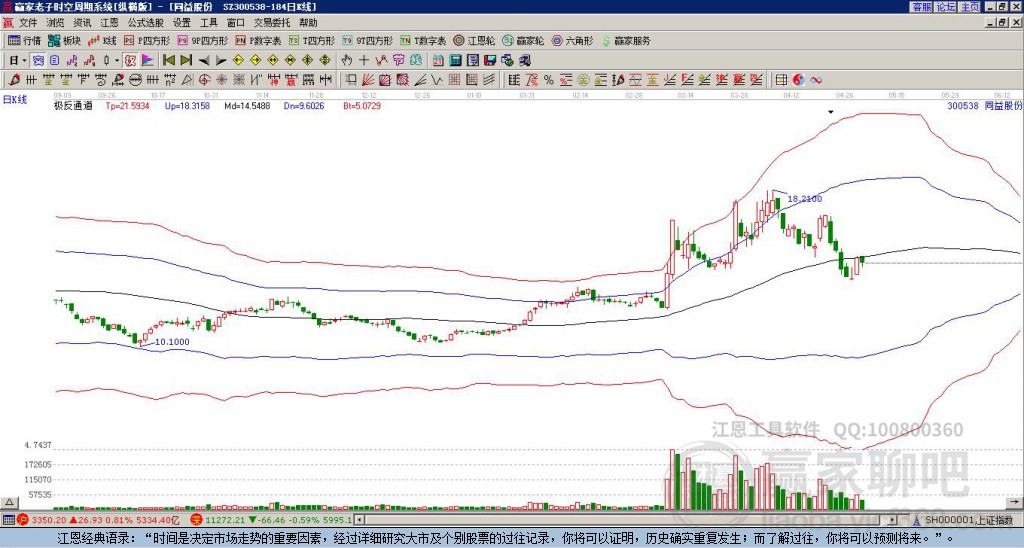1024x548 pixels.
Task: Click the 极反通道 indicator name
Action: coord(72,106)
